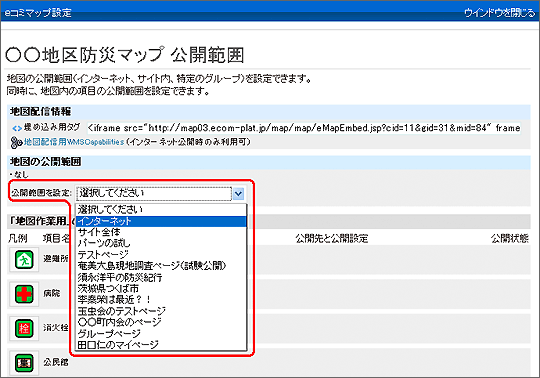The image size is (540, 378).
Task: Click the 凡例 column header
Action: click(x=18, y=238)
